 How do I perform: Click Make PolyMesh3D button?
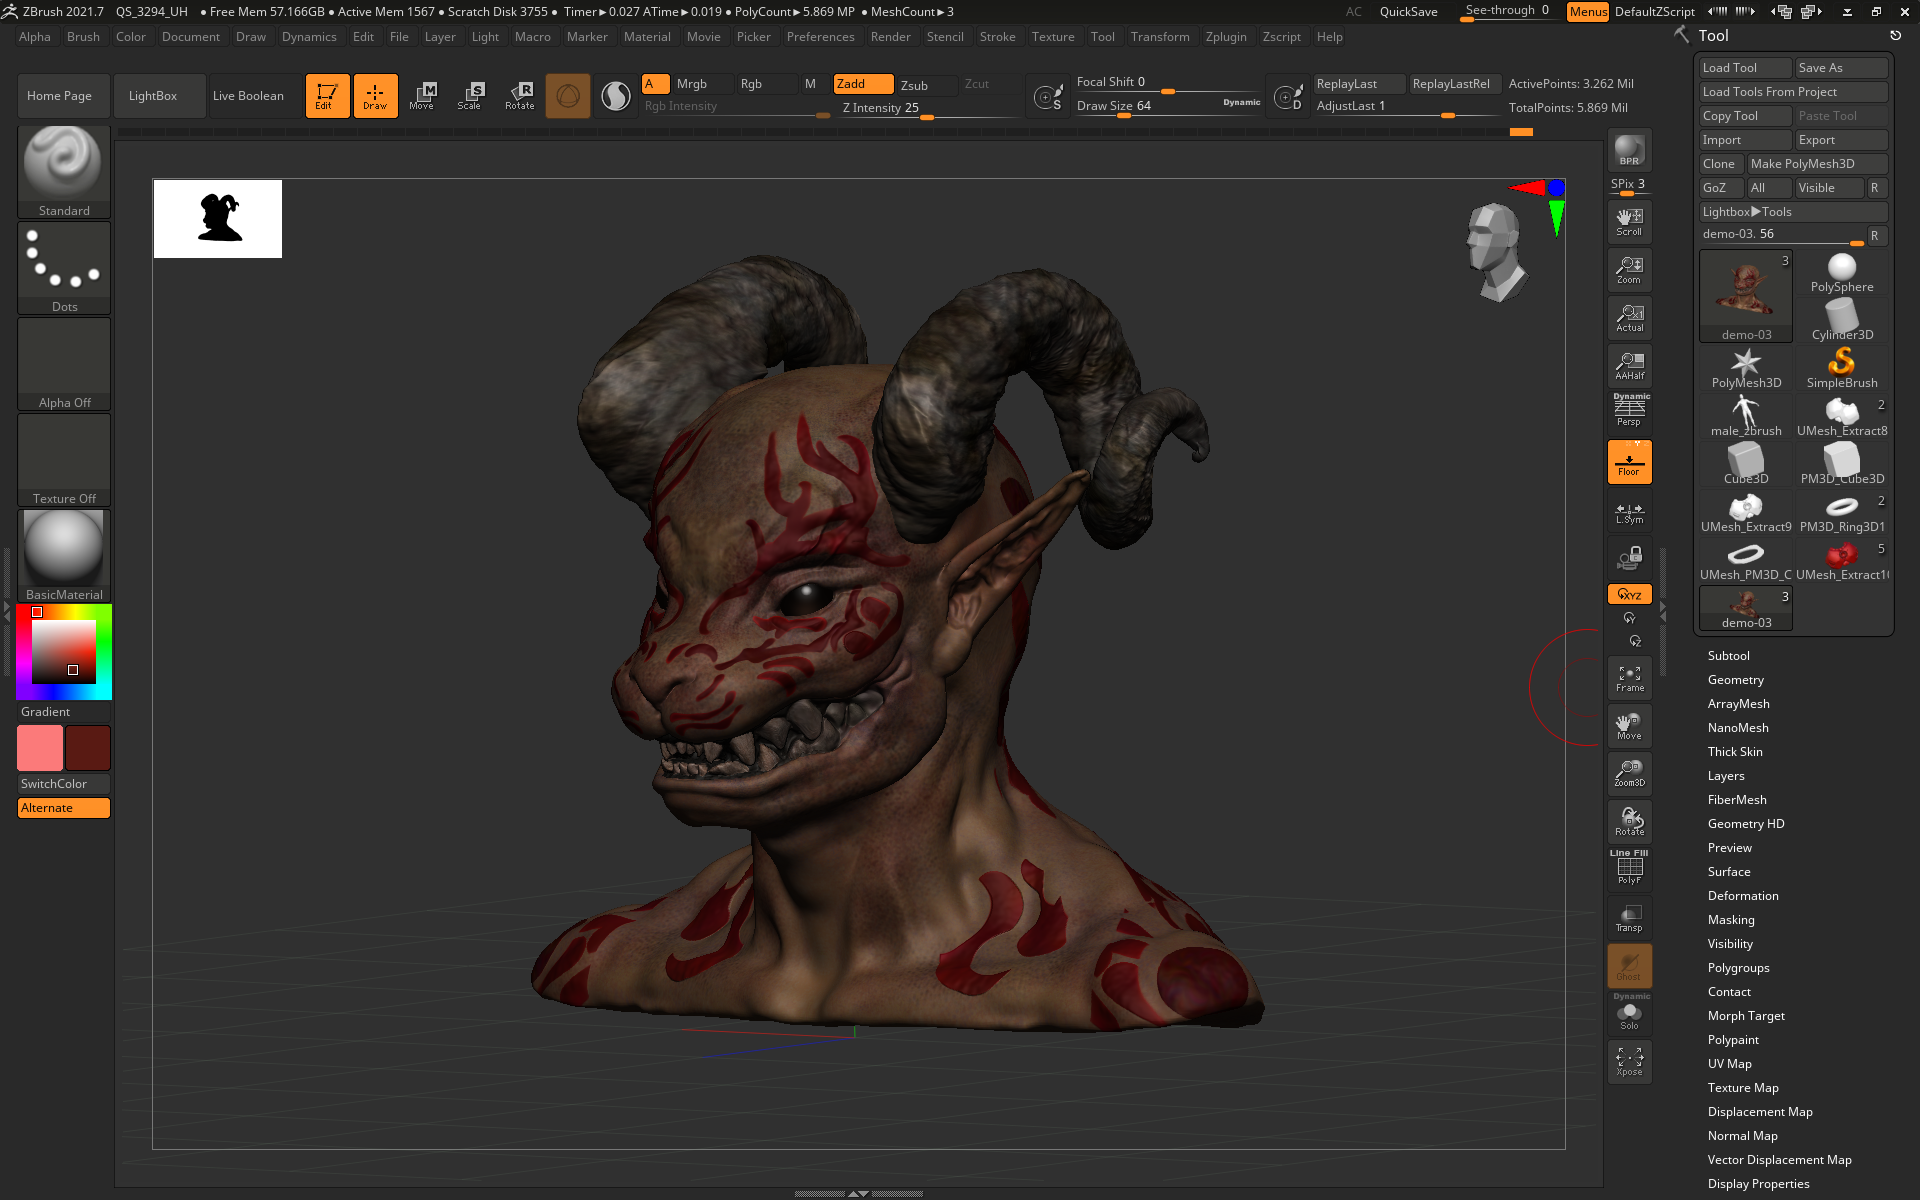click(x=1818, y=164)
